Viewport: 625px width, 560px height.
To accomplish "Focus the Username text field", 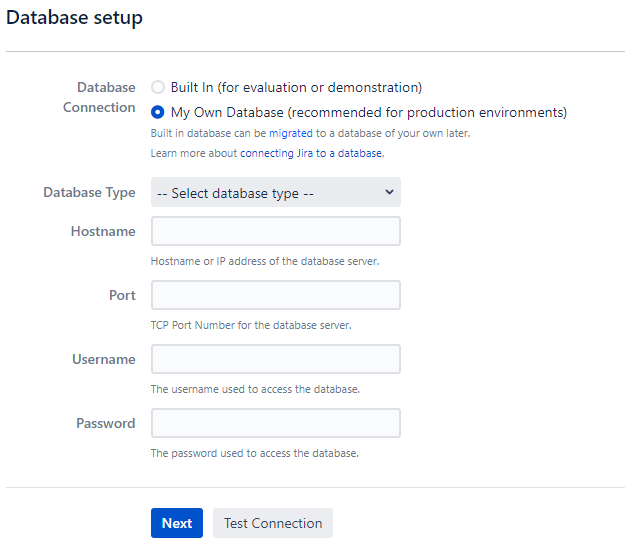I will point(275,359).
